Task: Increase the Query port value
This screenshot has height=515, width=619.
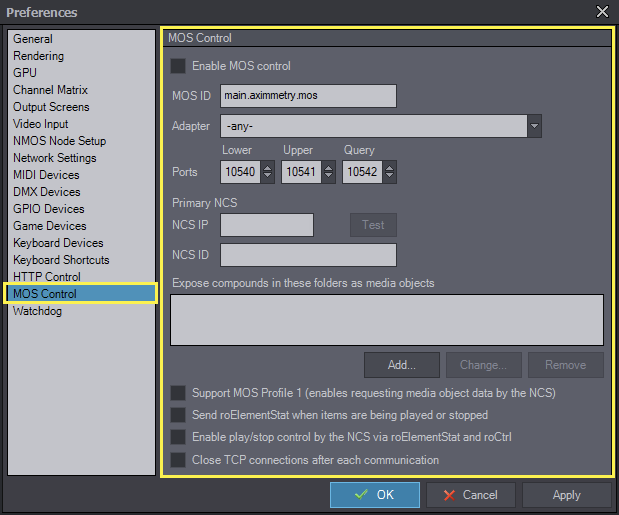Action: (x=389, y=168)
